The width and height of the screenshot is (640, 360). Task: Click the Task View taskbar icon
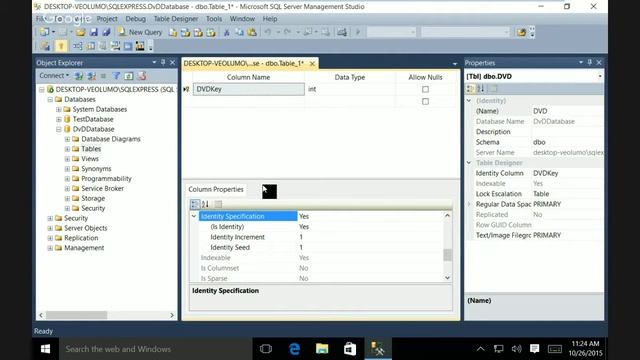point(266,349)
